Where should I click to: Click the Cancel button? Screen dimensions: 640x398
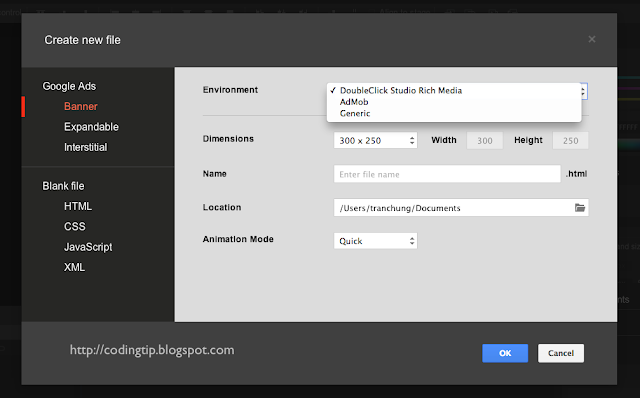[x=561, y=353]
